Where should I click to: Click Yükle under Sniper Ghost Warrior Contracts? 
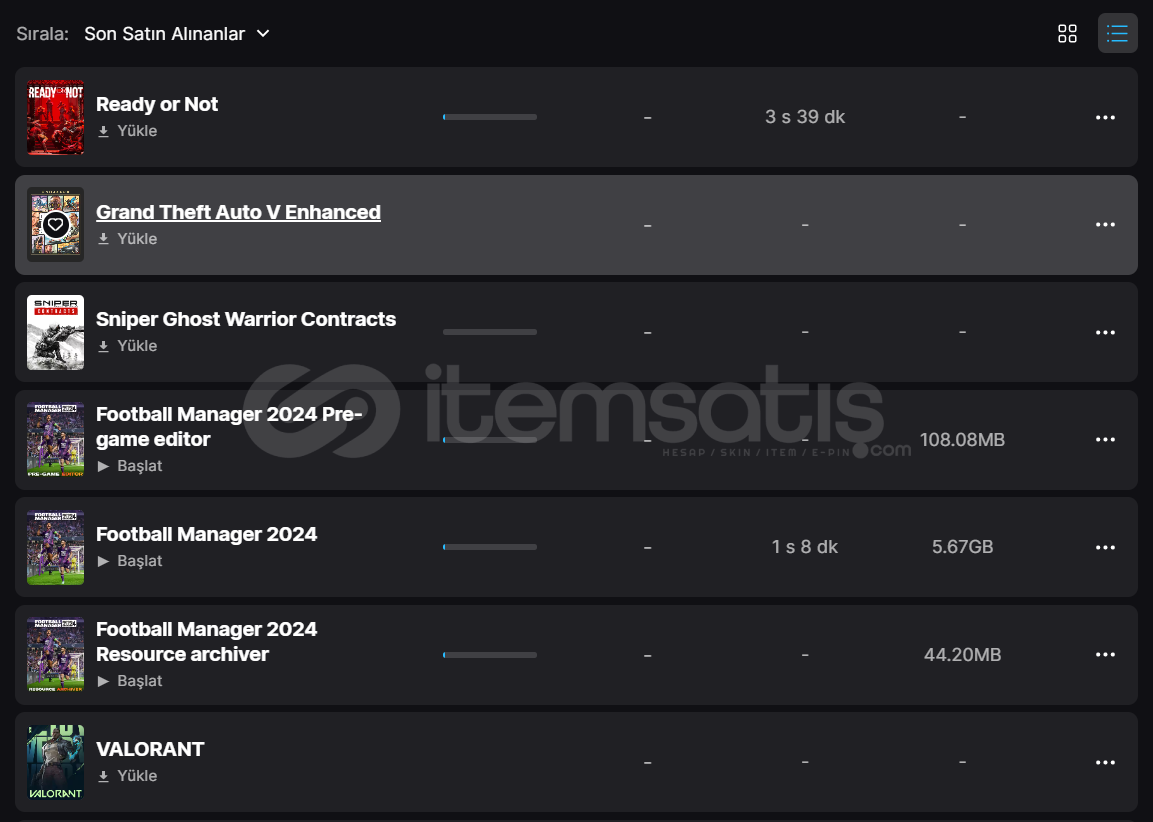pos(128,346)
